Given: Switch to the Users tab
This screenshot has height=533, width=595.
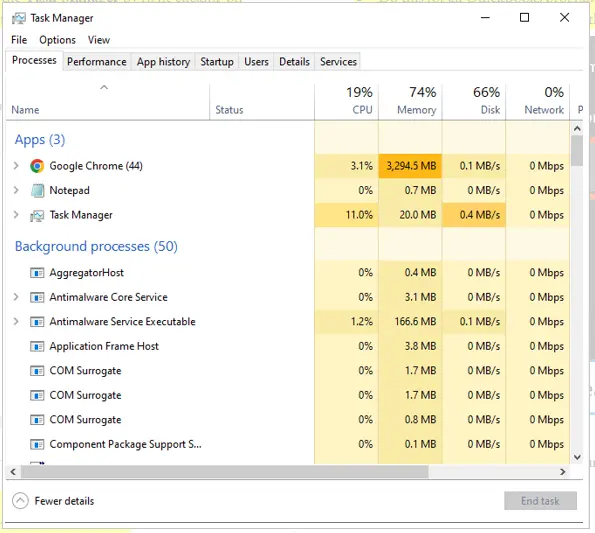Looking at the screenshot, I should (x=256, y=62).
